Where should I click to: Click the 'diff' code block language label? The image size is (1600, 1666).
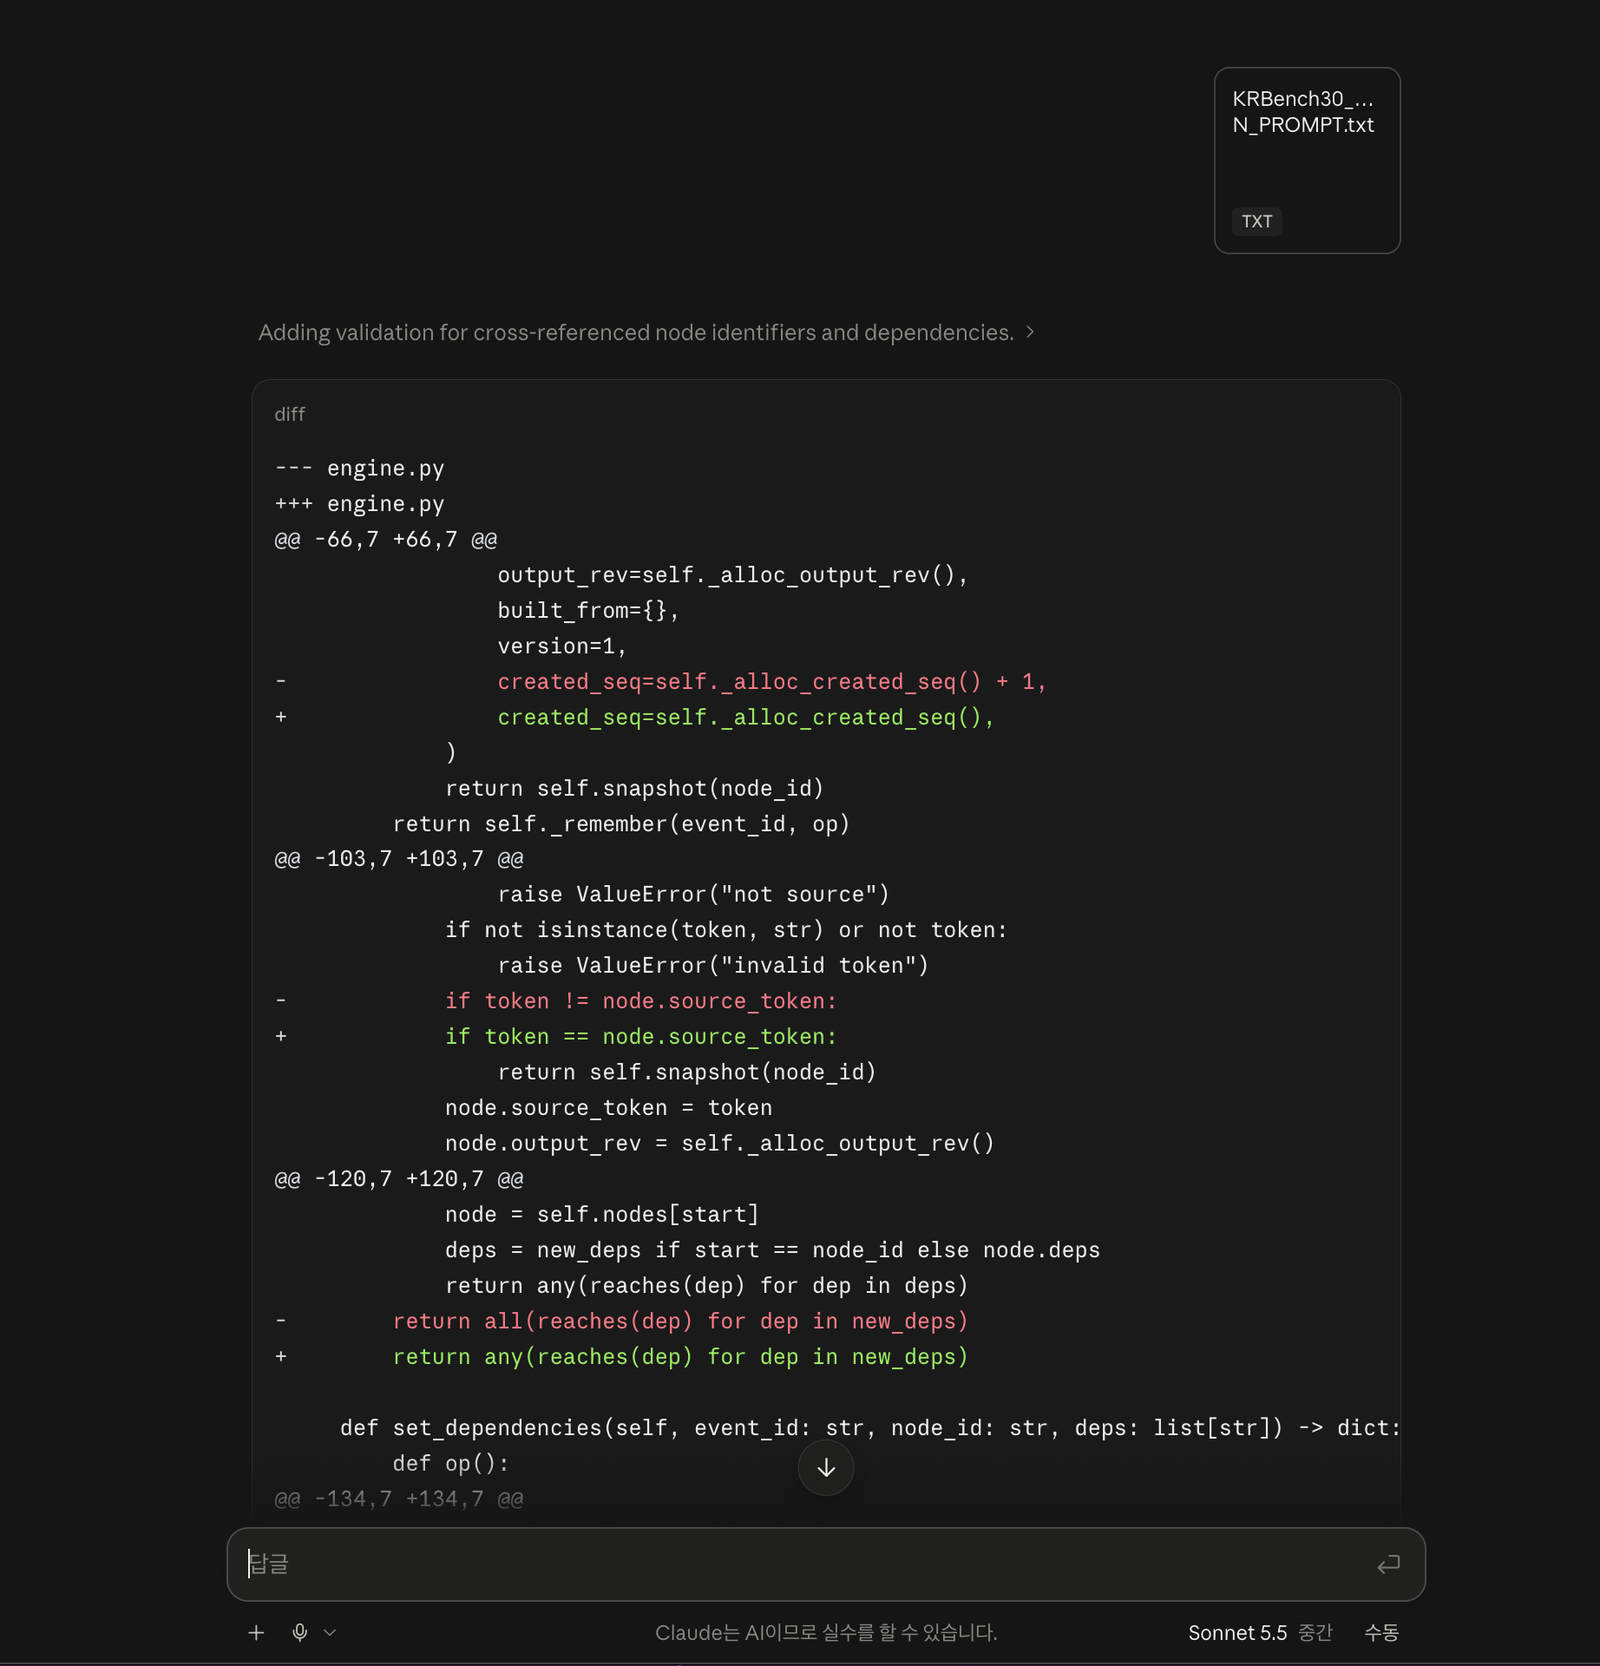[290, 414]
